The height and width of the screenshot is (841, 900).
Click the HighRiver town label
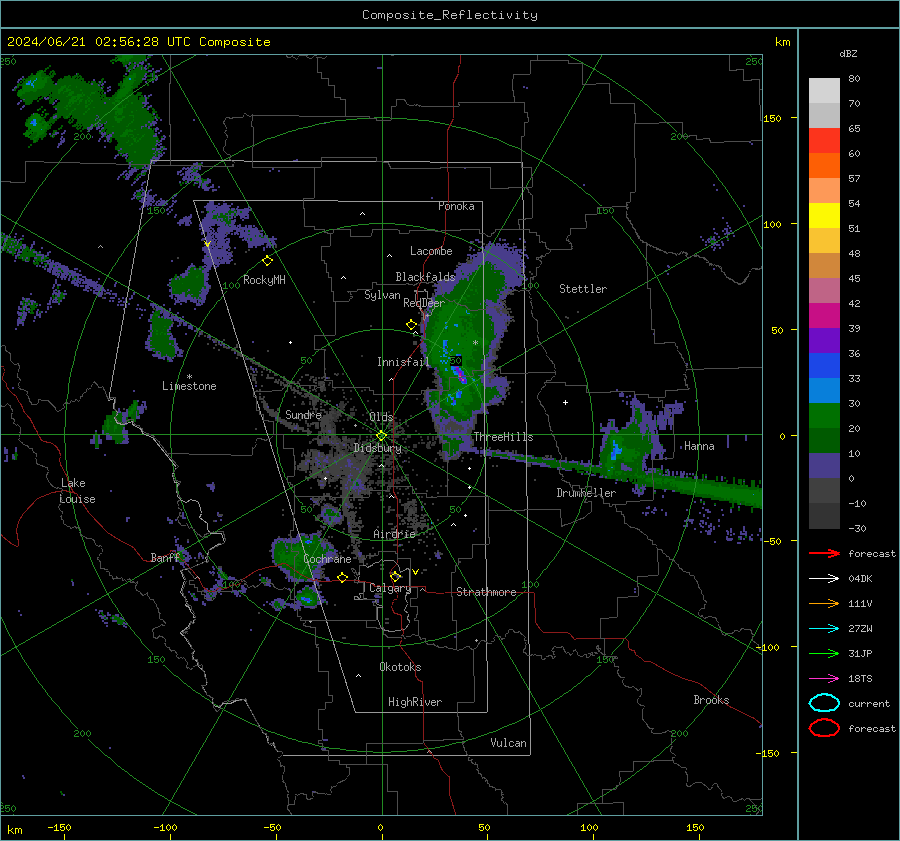pos(415,702)
